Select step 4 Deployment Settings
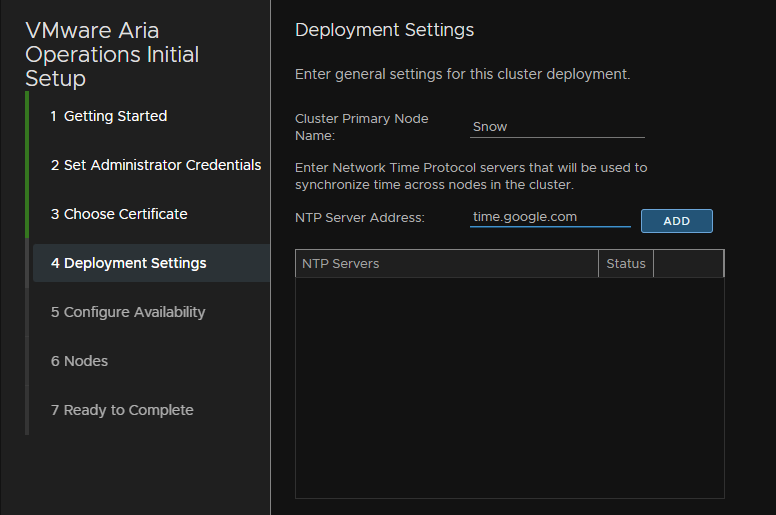The image size is (776, 515). click(x=151, y=263)
